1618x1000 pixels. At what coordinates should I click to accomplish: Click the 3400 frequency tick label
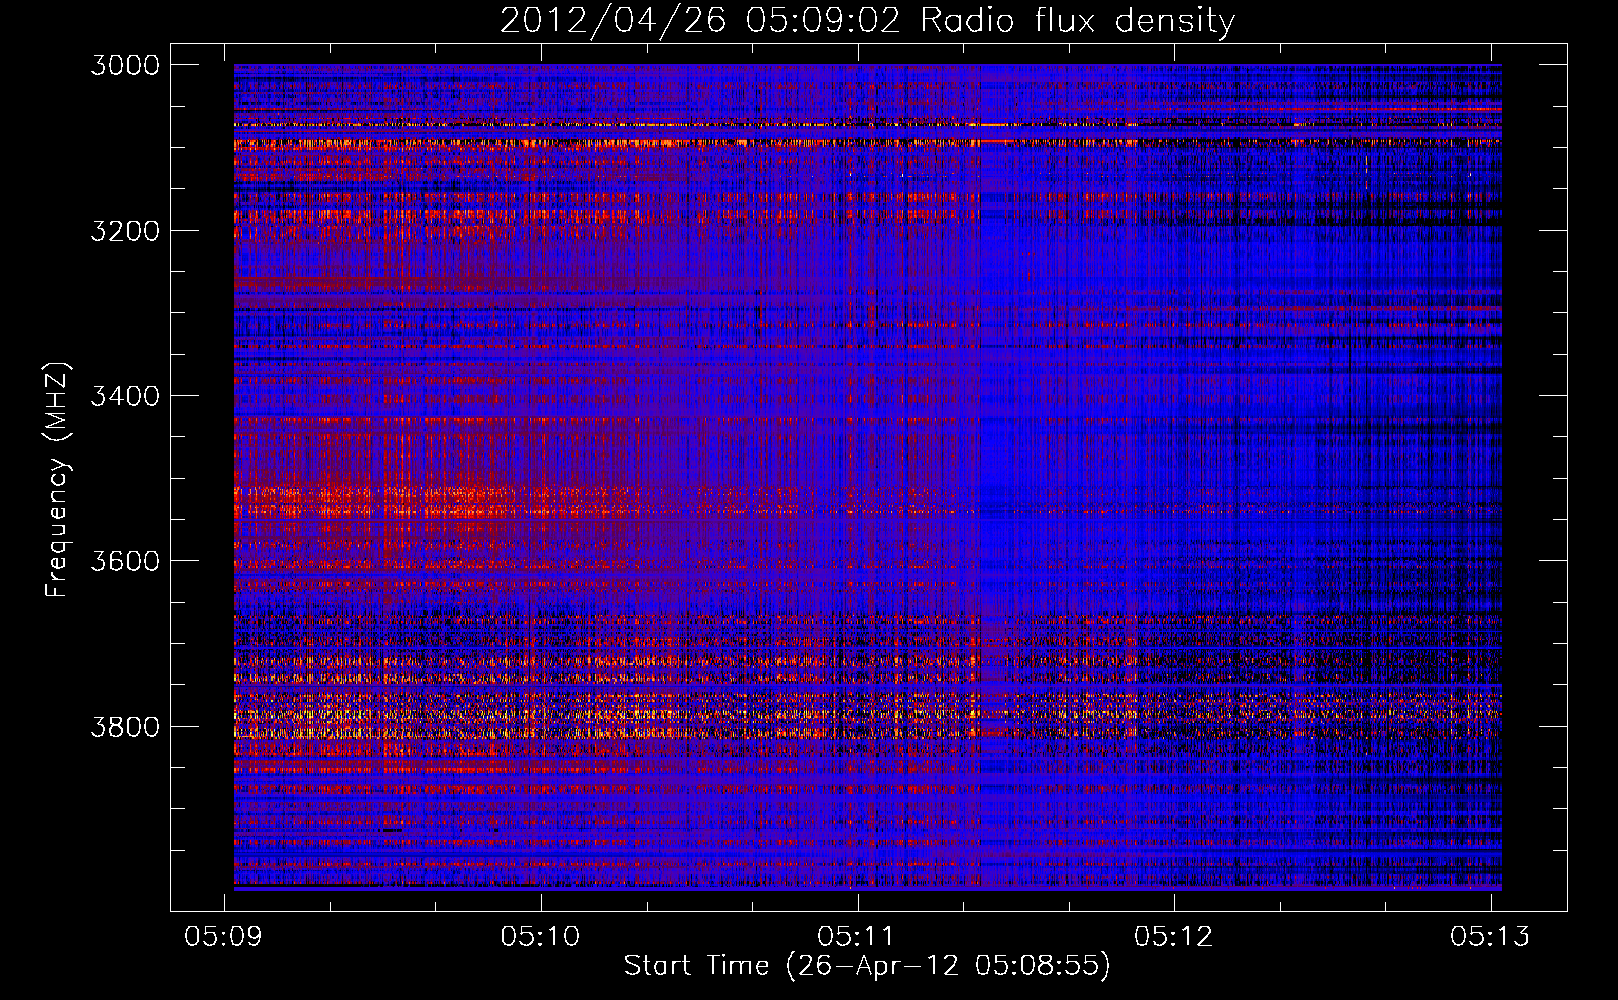[124, 396]
